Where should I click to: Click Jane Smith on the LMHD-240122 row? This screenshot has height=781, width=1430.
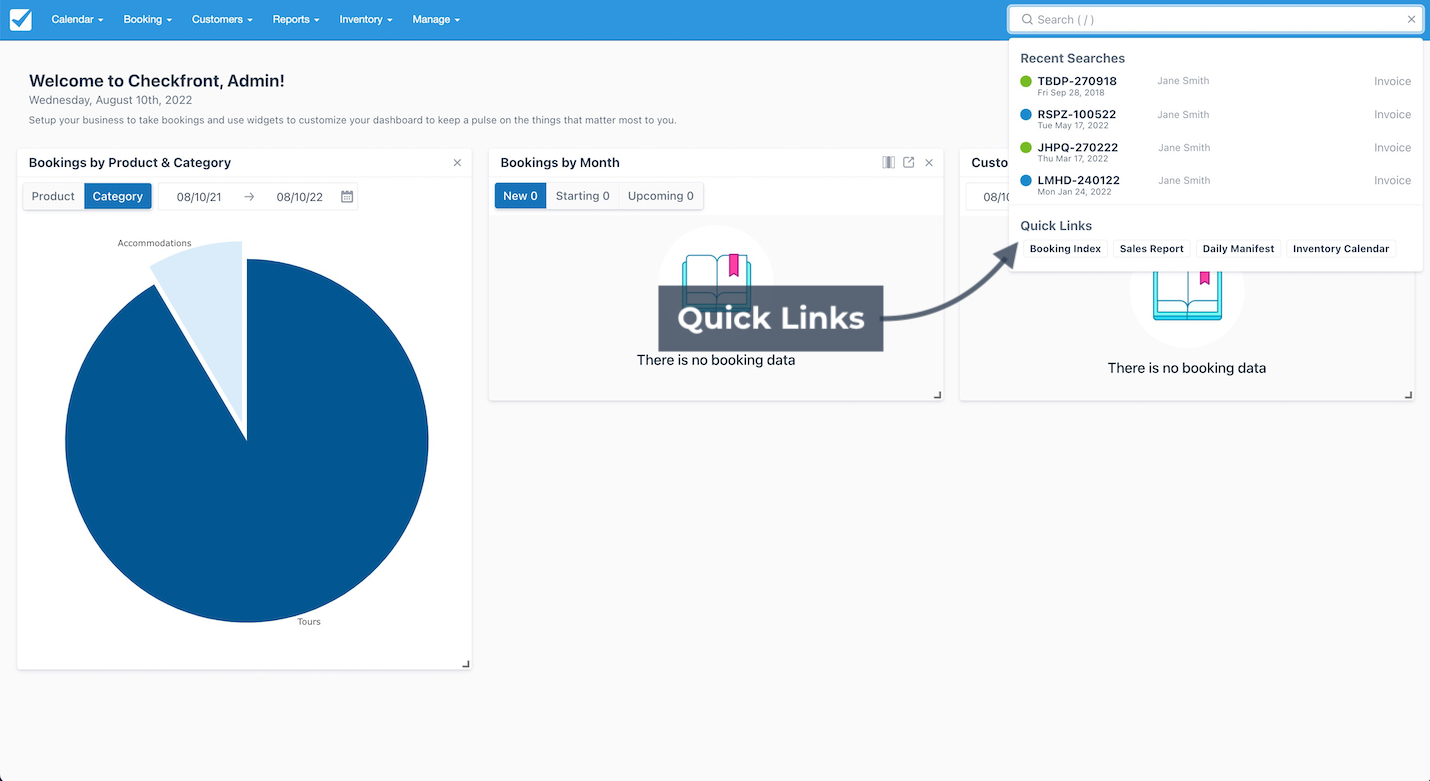pos(1183,180)
